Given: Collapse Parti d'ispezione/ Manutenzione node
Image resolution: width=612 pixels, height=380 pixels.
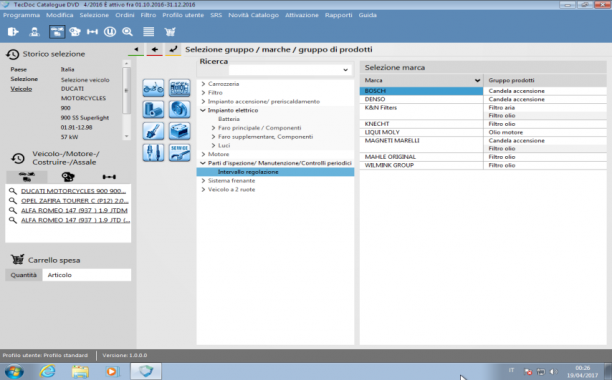Looking at the screenshot, I should tap(203, 163).
